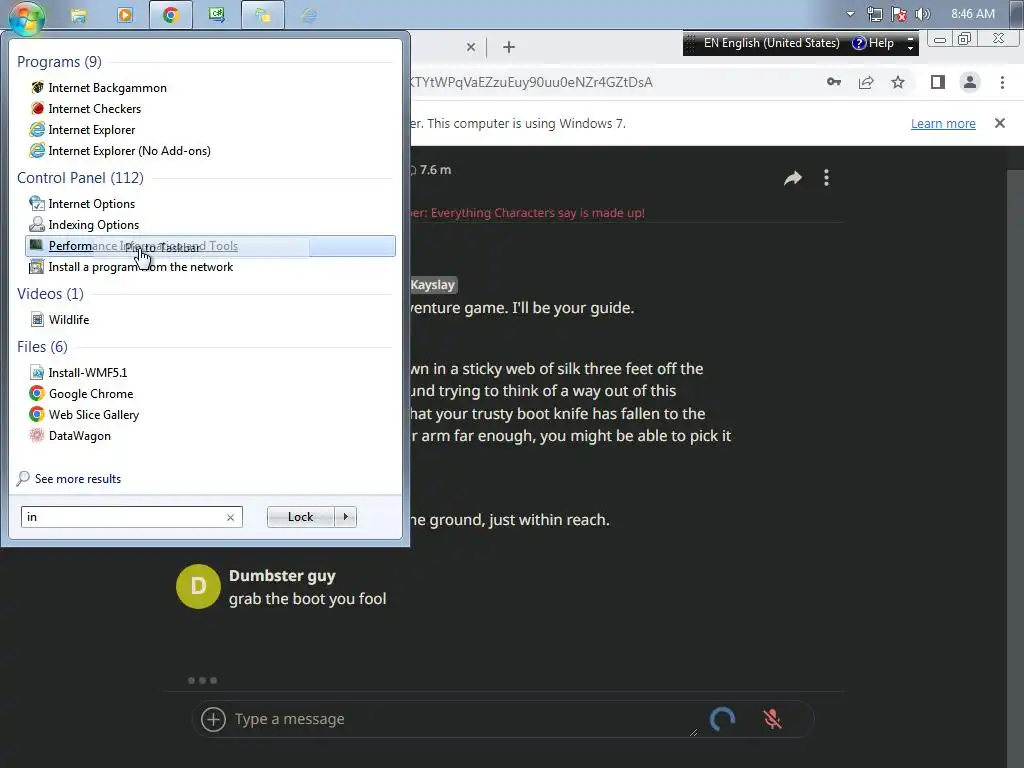1024x768 pixels.
Task: Switch to Chrome via taskbar icon
Action: coord(171,15)
